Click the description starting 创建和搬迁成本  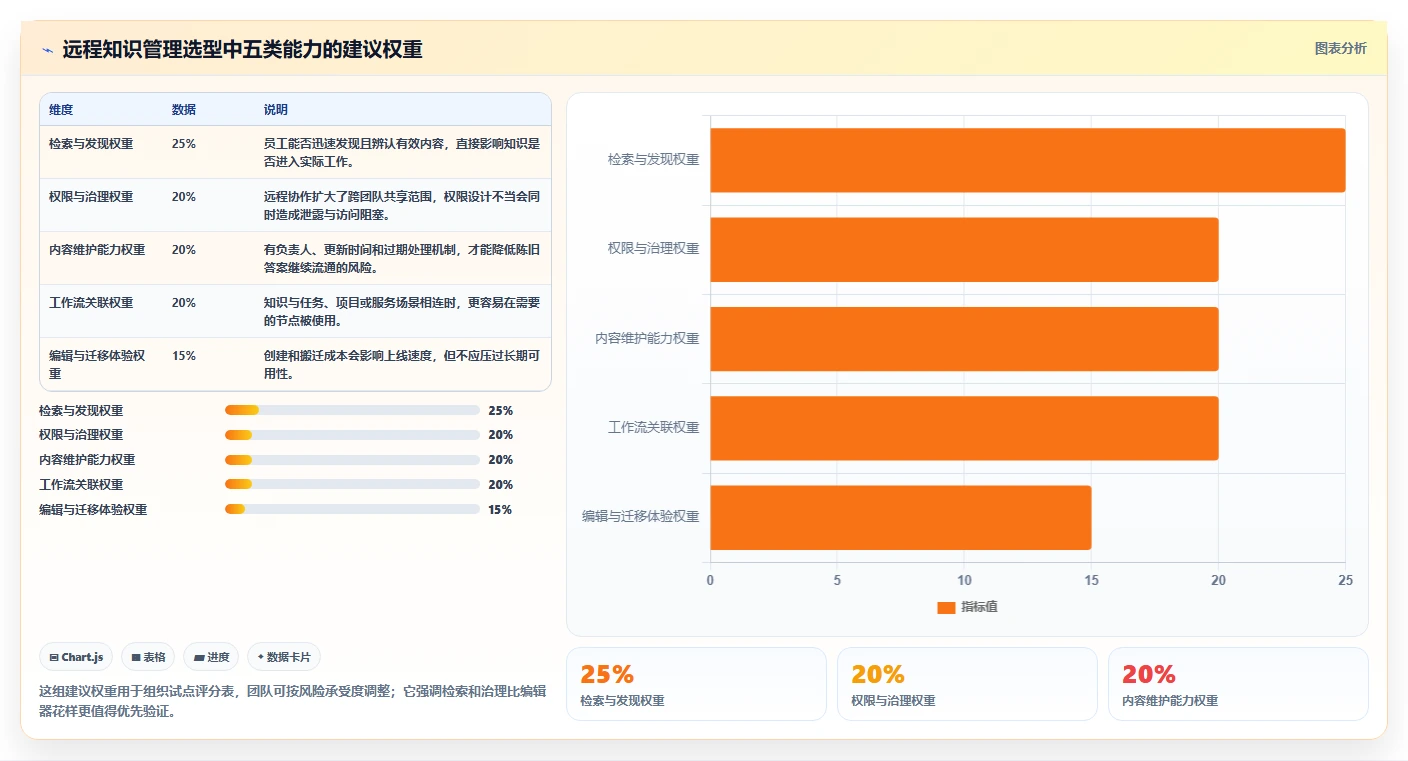pos(402,365)
